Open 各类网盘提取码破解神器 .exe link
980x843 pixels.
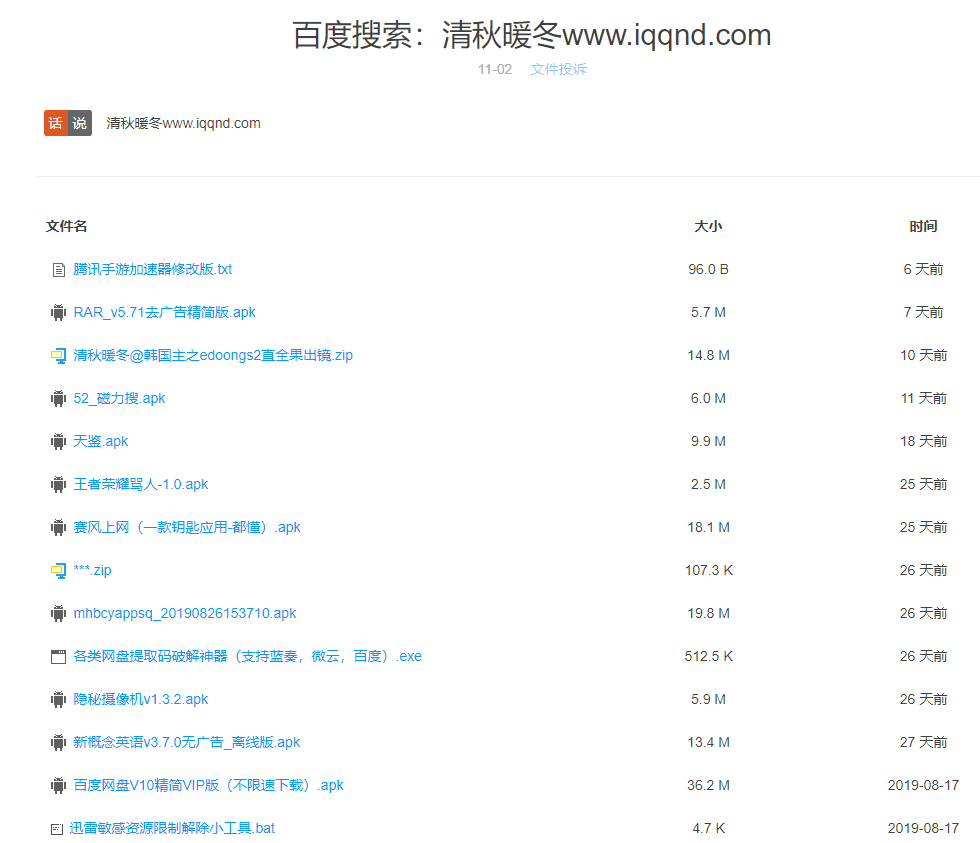coord(248,657)
